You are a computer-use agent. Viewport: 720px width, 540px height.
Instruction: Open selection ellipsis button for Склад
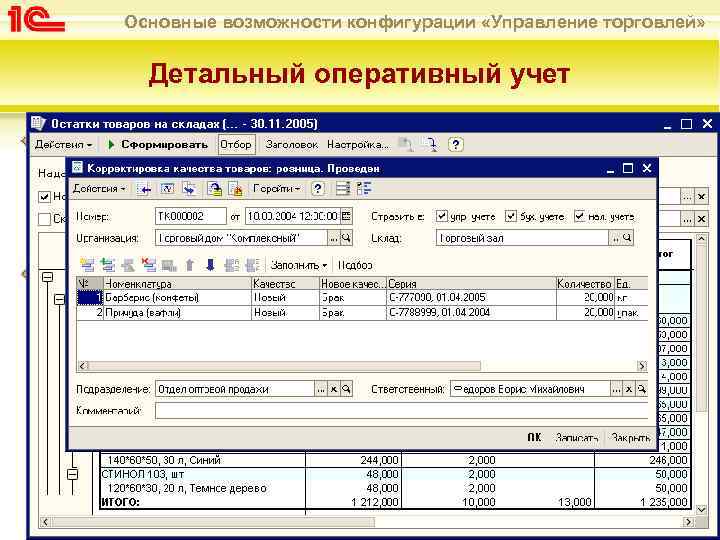click(615, 238)
